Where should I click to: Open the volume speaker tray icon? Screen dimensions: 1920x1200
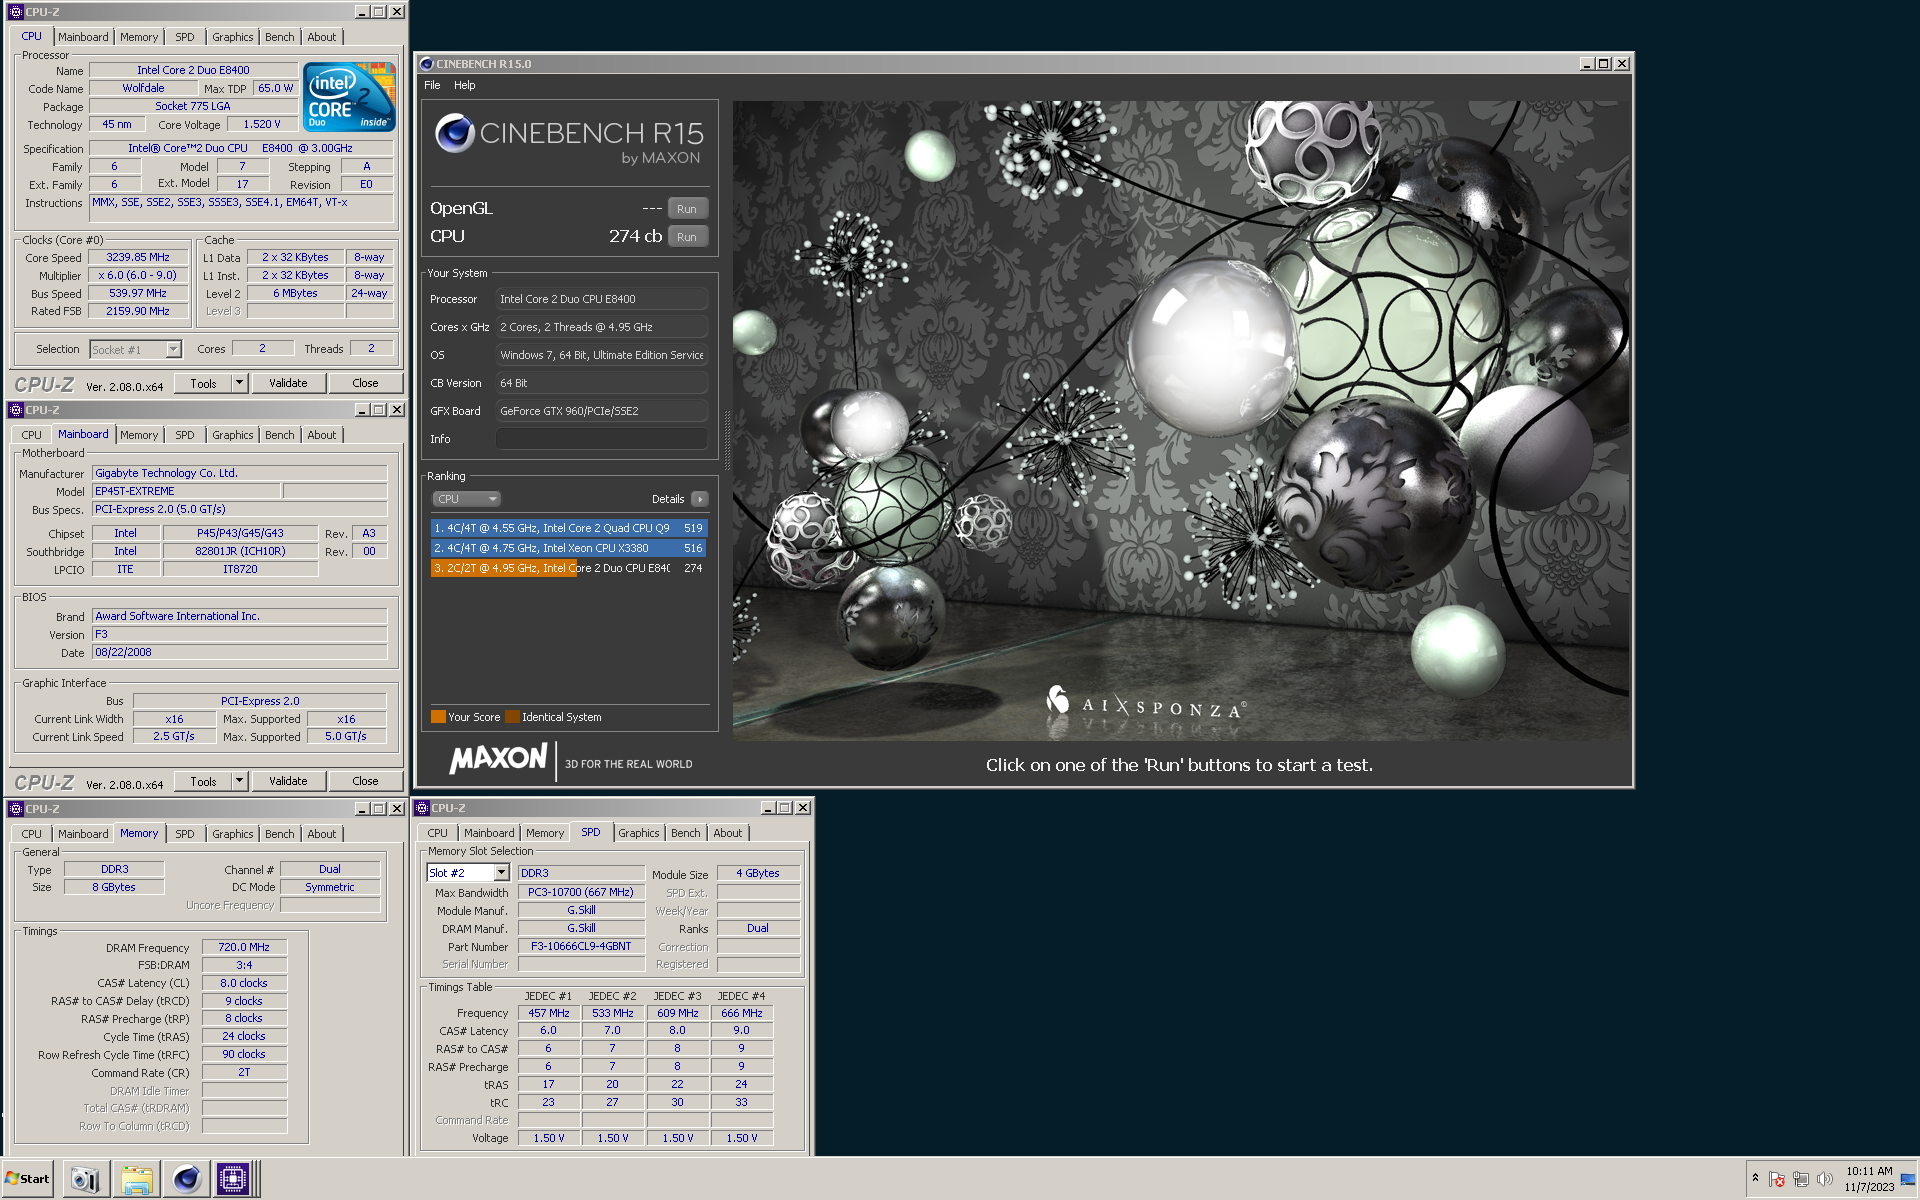[x=1824, y=1180]
